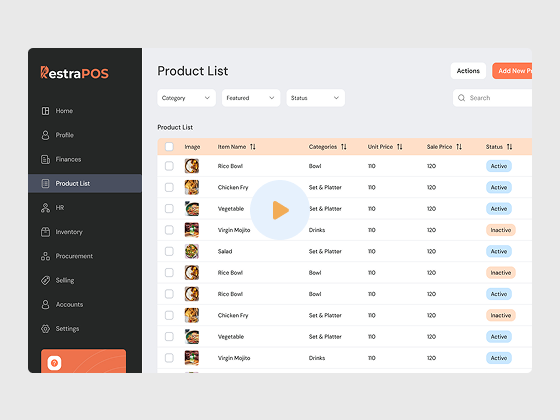Check the Inactive Virgin Mojito row checkbox
560x420 pixels.
pyautogui.click(x=169, y=230)
